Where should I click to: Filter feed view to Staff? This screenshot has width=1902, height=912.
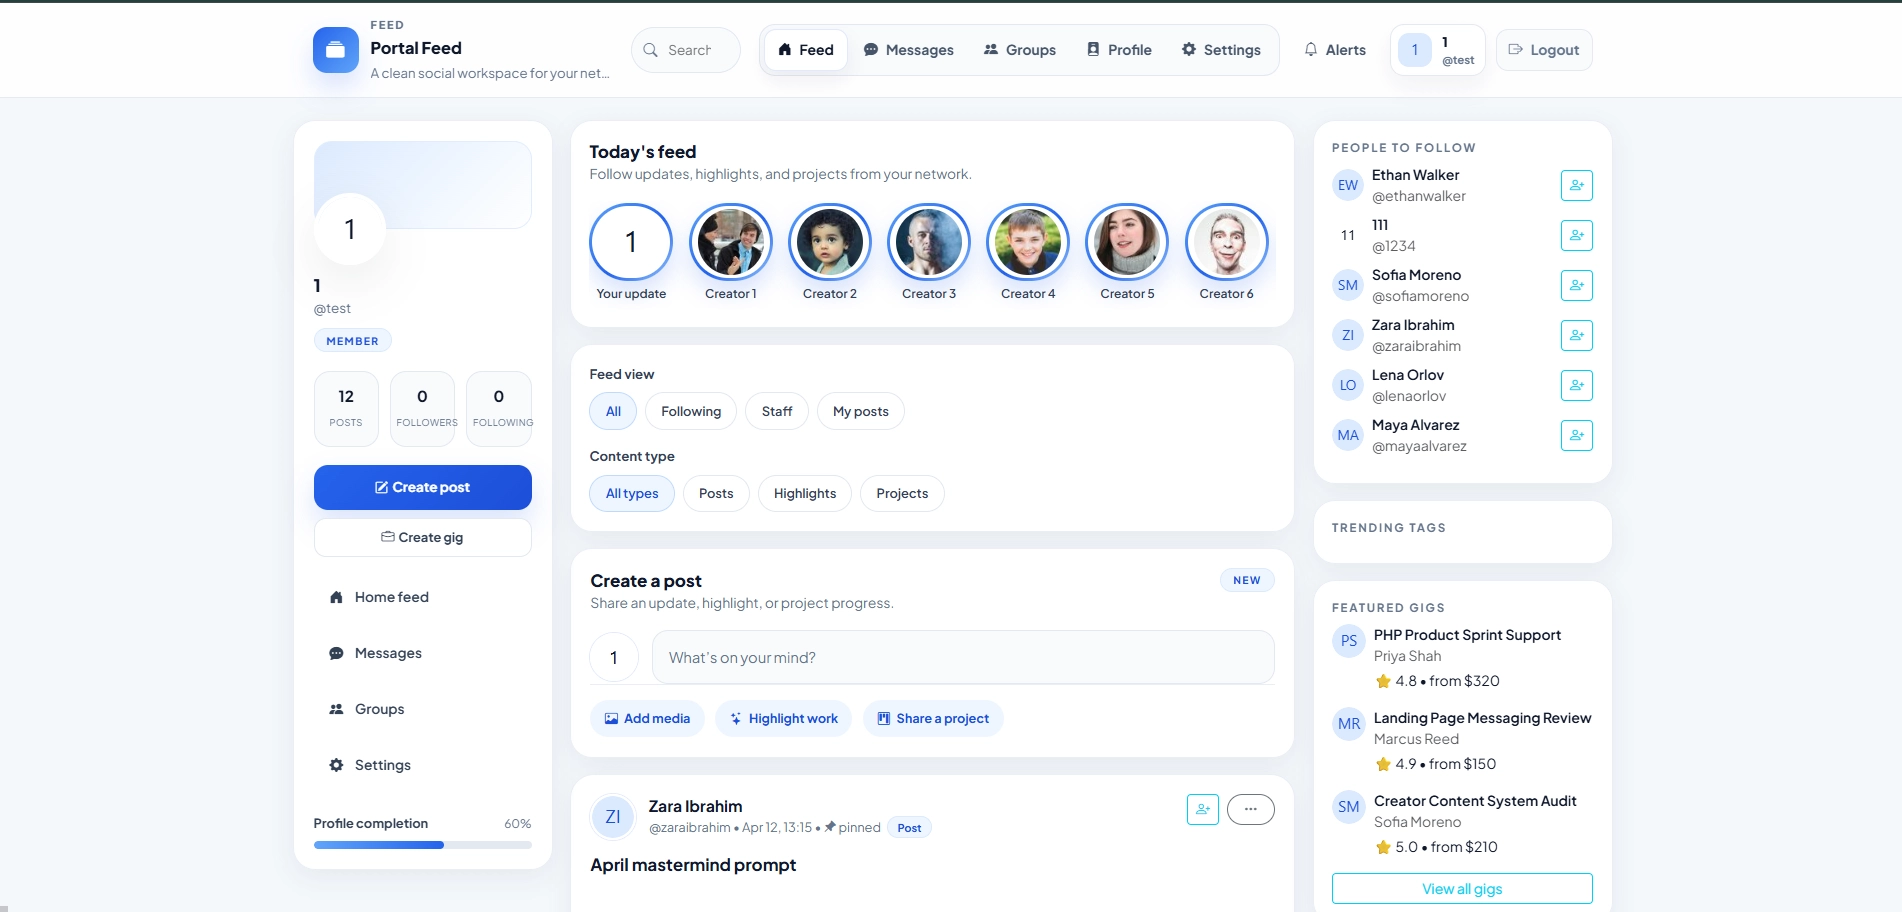tap(777, 411)
